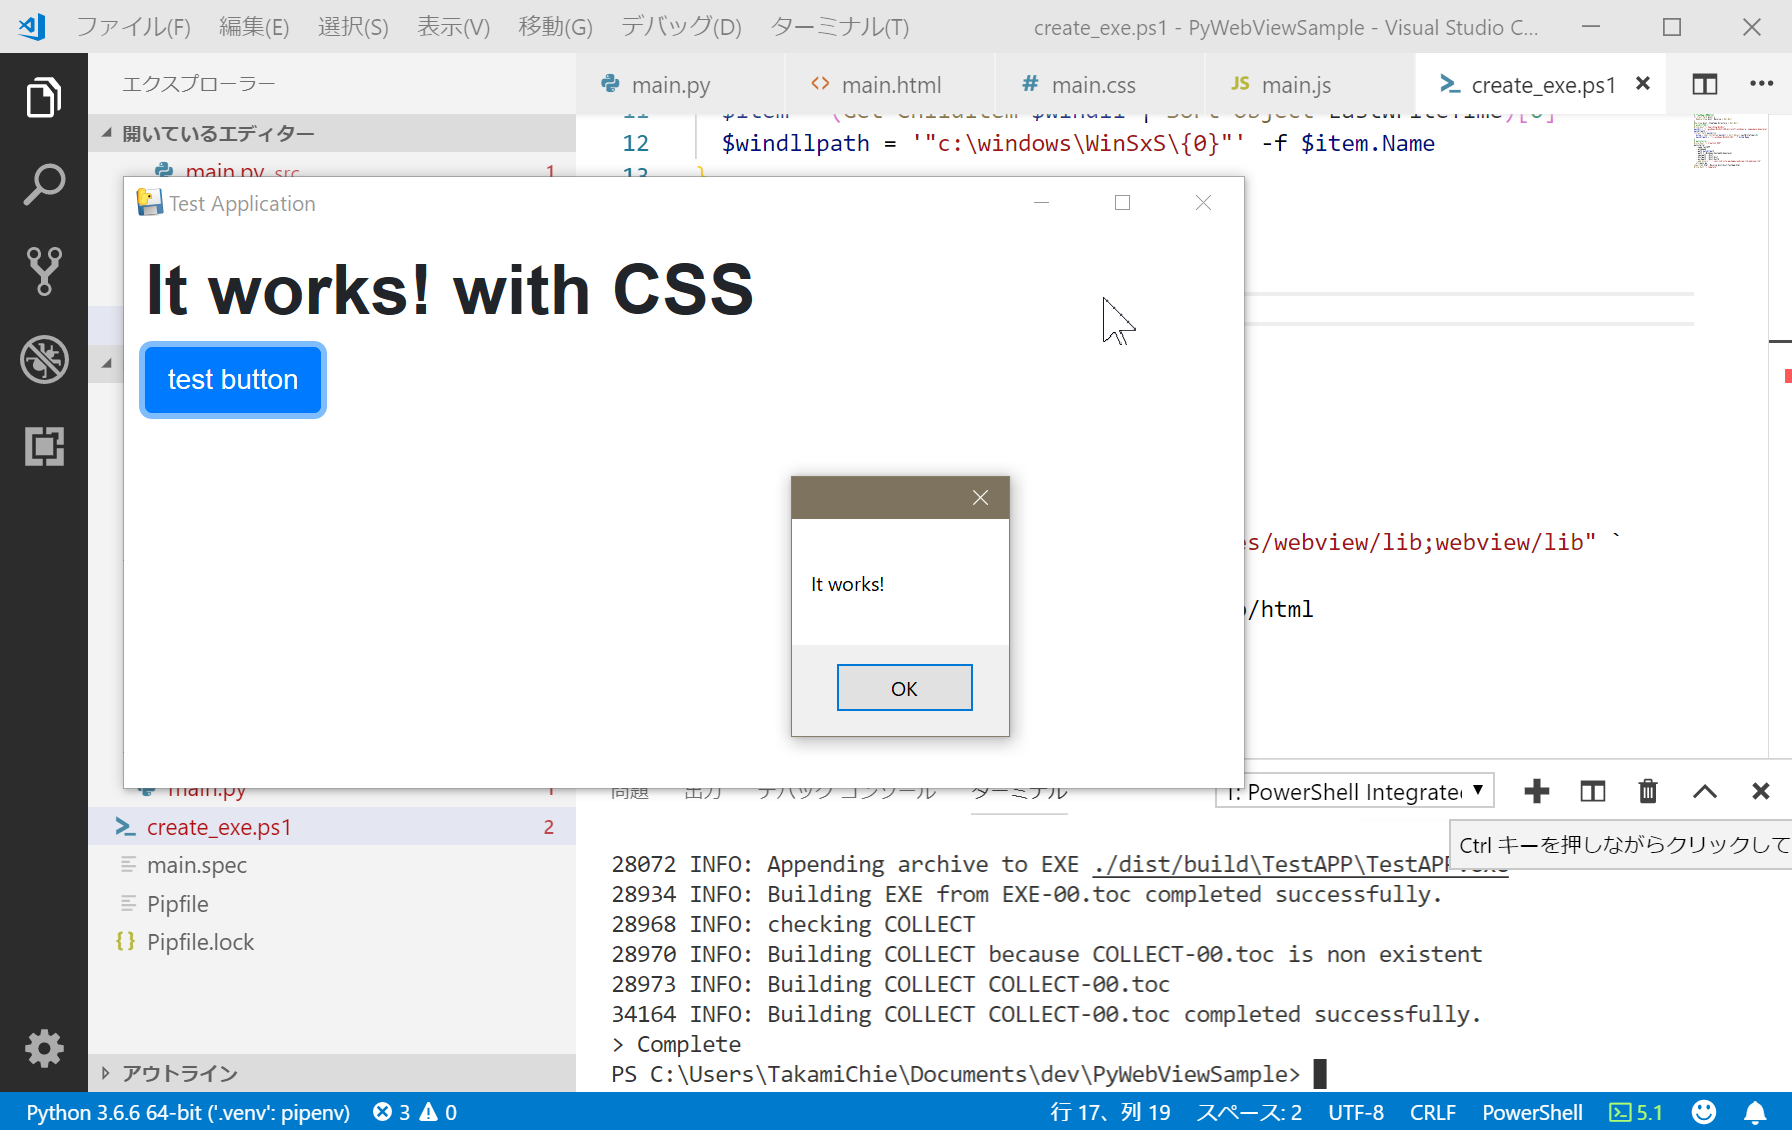Screen dimensions: 1792x1130
Task: Open the Selection menu (選択)
Action: pos(353,27)
